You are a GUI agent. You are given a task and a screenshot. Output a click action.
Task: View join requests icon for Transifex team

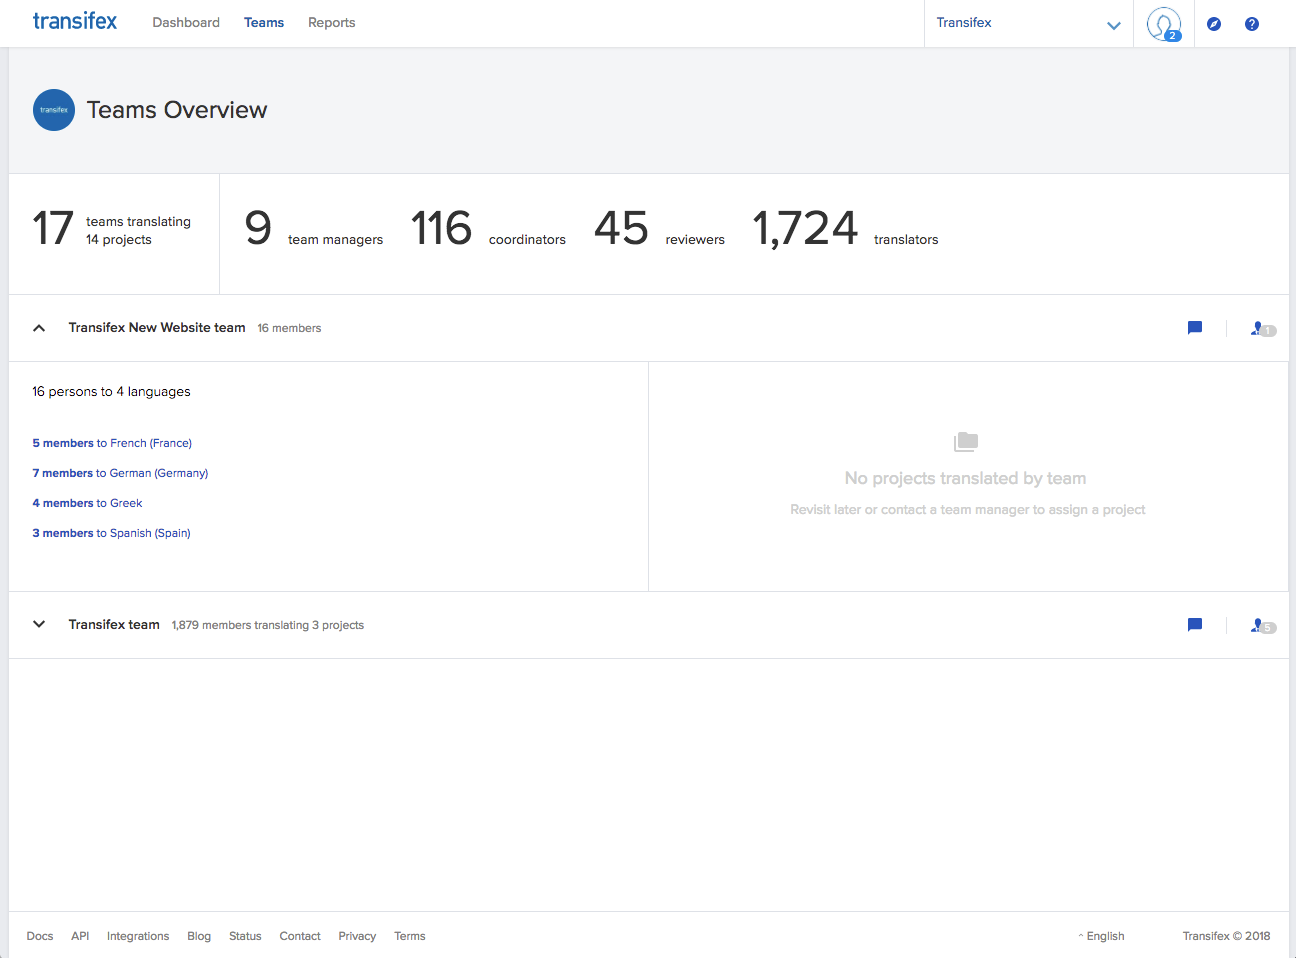pyautogui.click(x=1262, y=625)
